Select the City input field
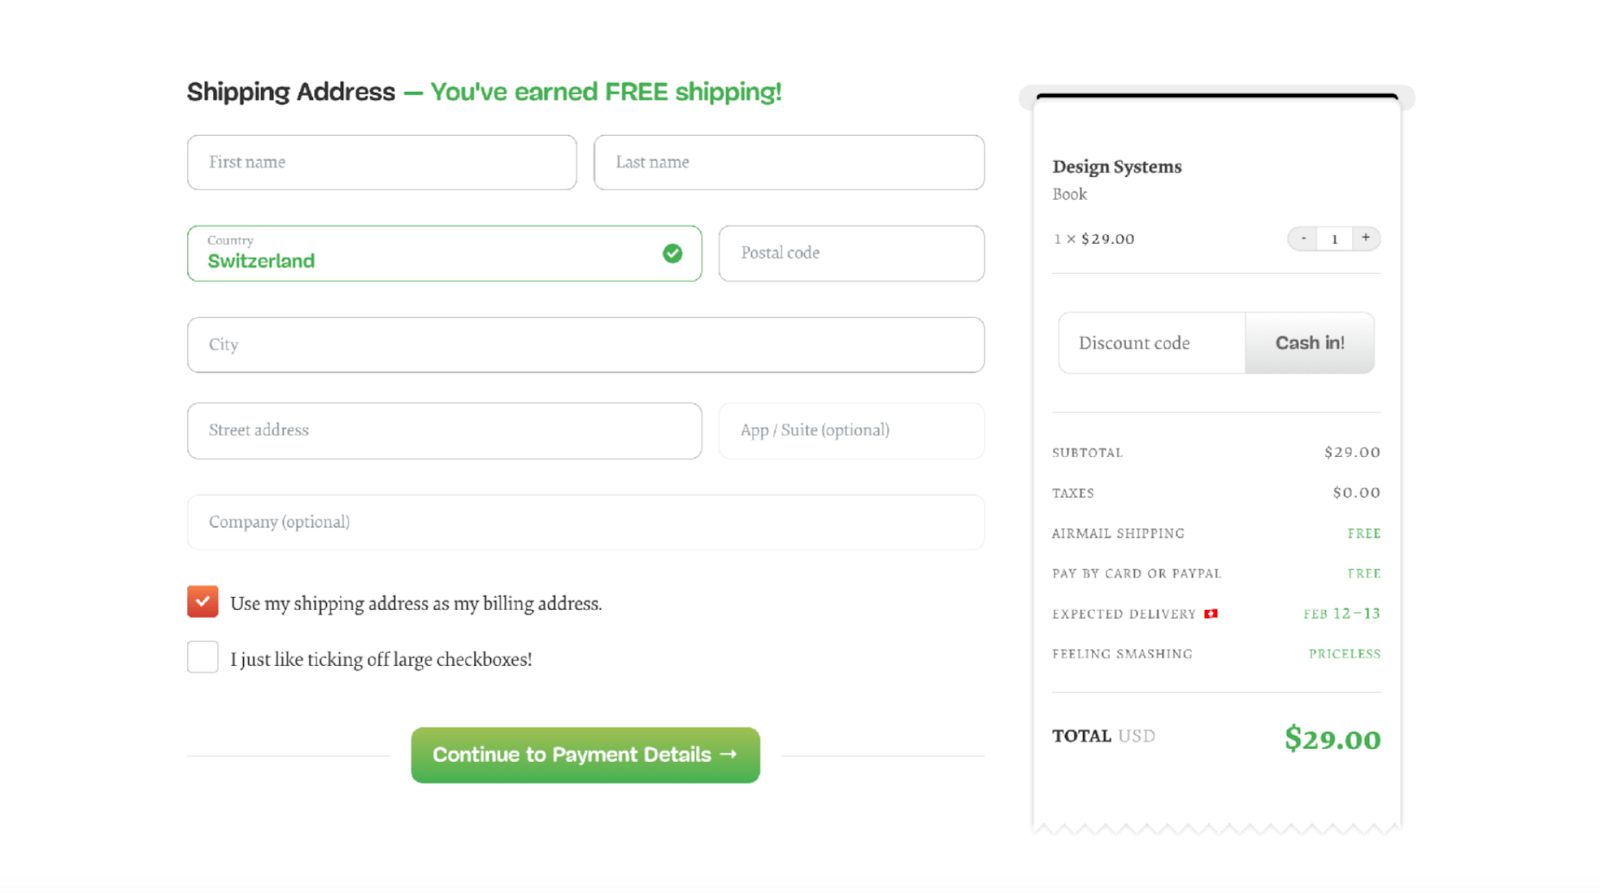The height and width of the screenshot is (893, 1600). tap(585, 345)
